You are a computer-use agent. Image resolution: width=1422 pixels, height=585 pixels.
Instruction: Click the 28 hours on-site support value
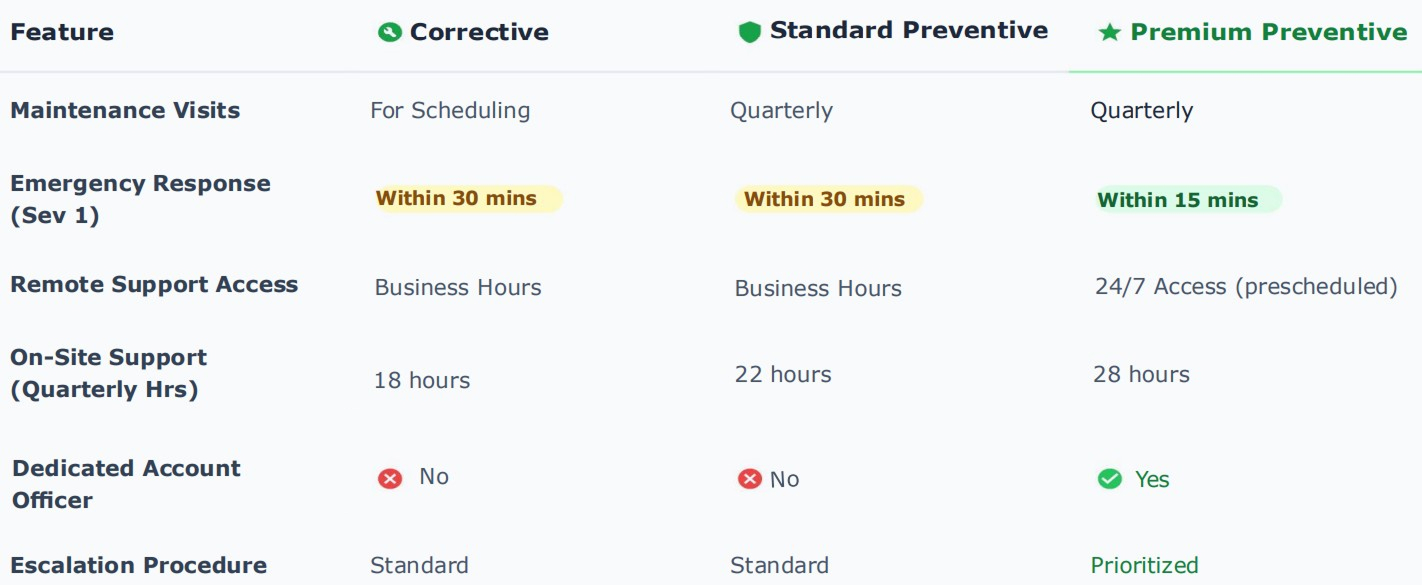point(1141,375)
